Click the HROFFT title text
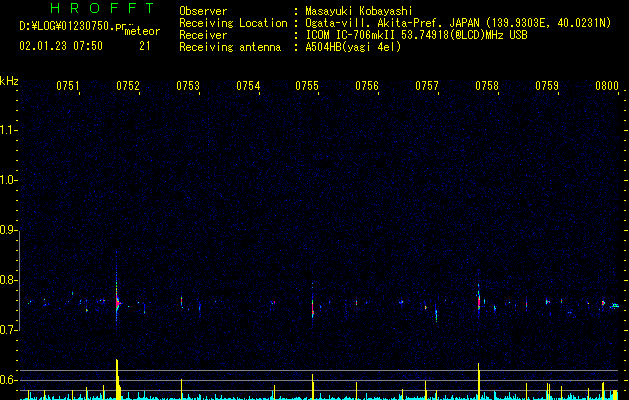 click(103, 8)
